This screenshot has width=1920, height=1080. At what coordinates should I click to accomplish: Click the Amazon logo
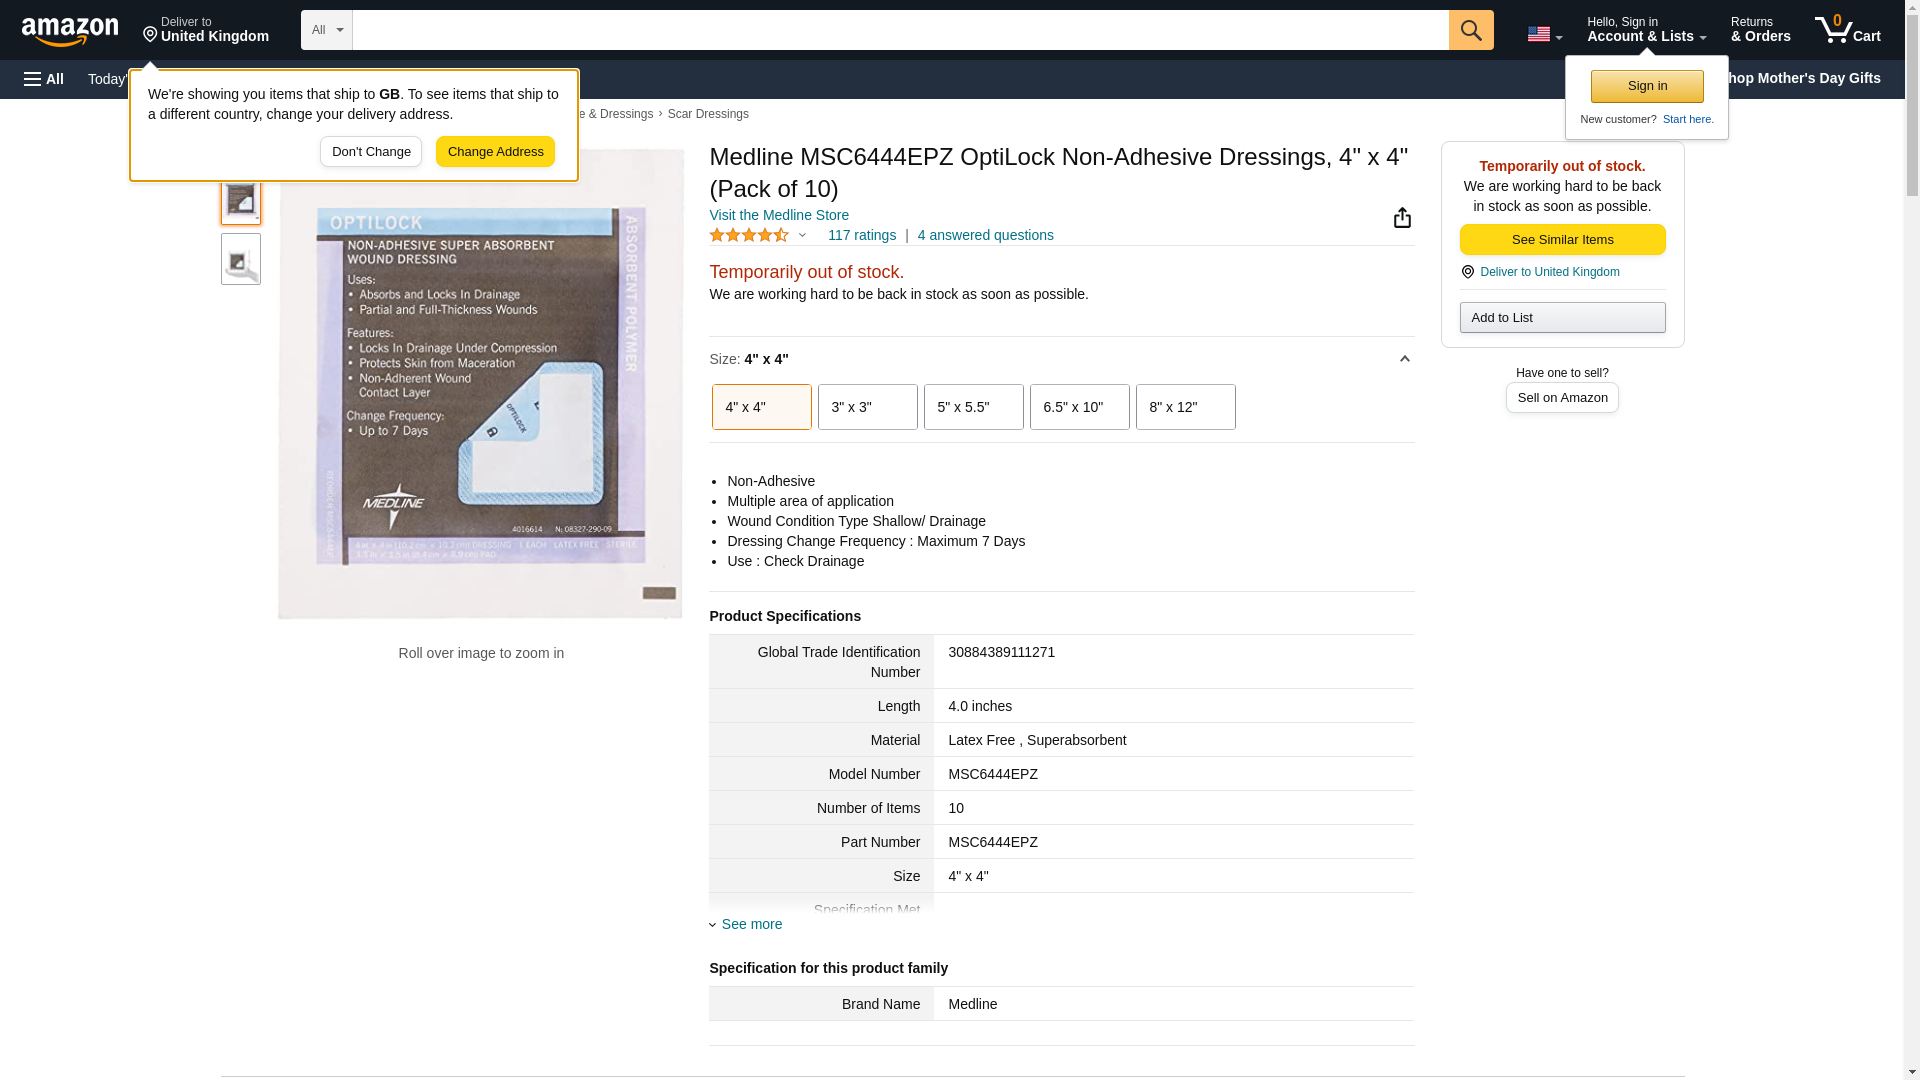70,32
